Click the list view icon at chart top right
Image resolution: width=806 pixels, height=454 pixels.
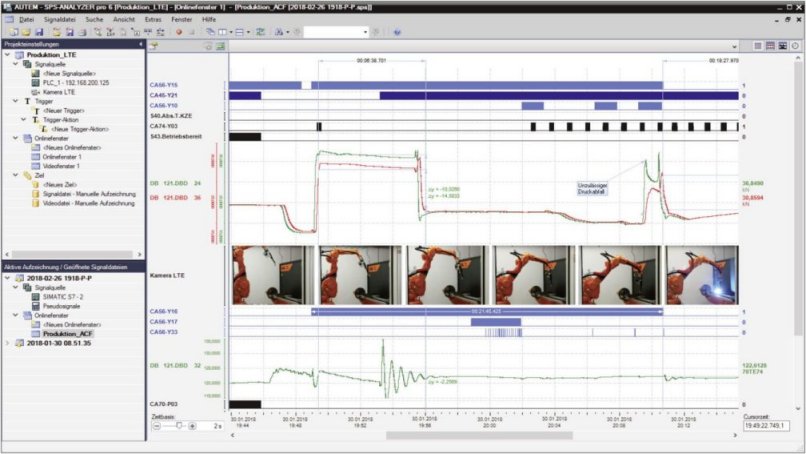point(758,46)
